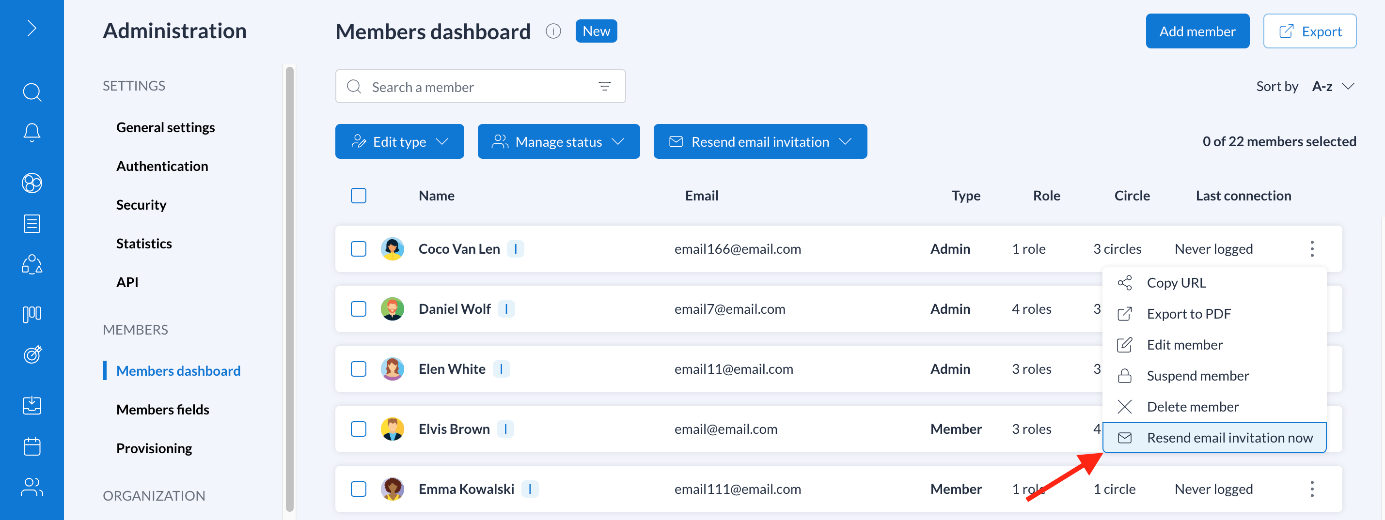Click the Email column header
This screenshot has width=1385, height=520.
pos(702,196)
